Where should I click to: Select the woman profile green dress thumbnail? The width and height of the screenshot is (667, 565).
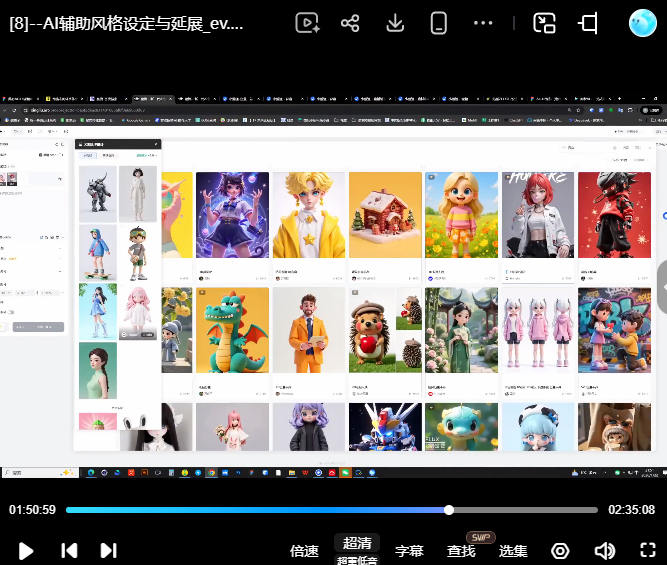coord(98,371)
